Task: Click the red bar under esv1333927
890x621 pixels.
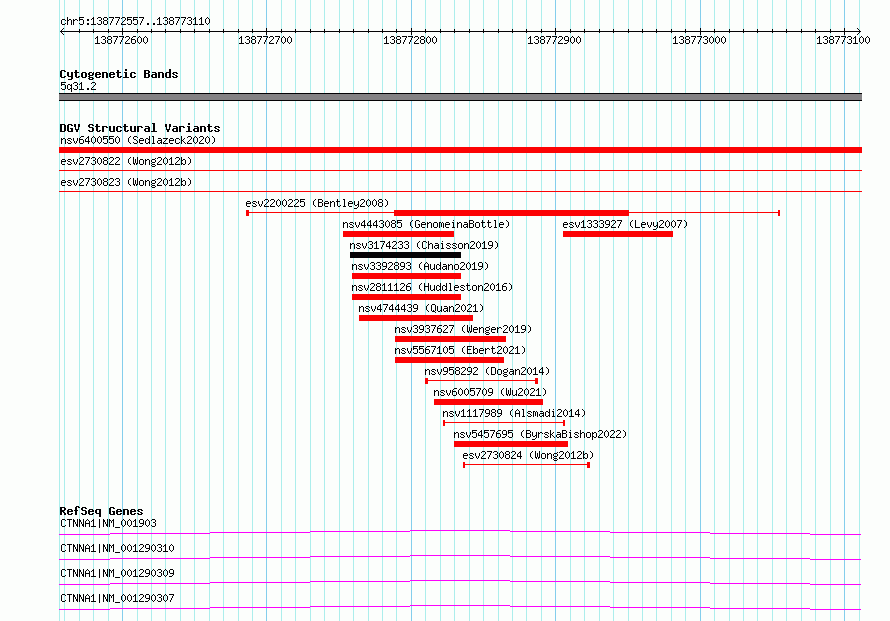Action: tap(618, 234)
